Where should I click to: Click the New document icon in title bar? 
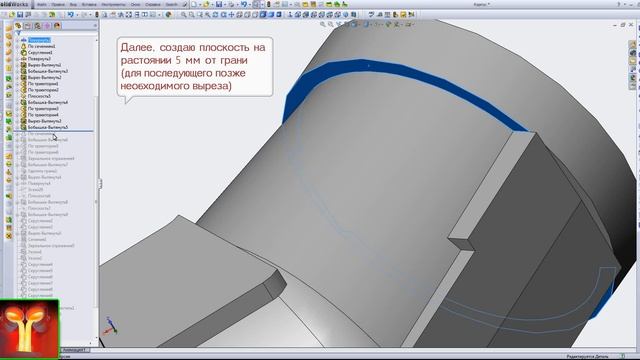[x=194, y=4]
